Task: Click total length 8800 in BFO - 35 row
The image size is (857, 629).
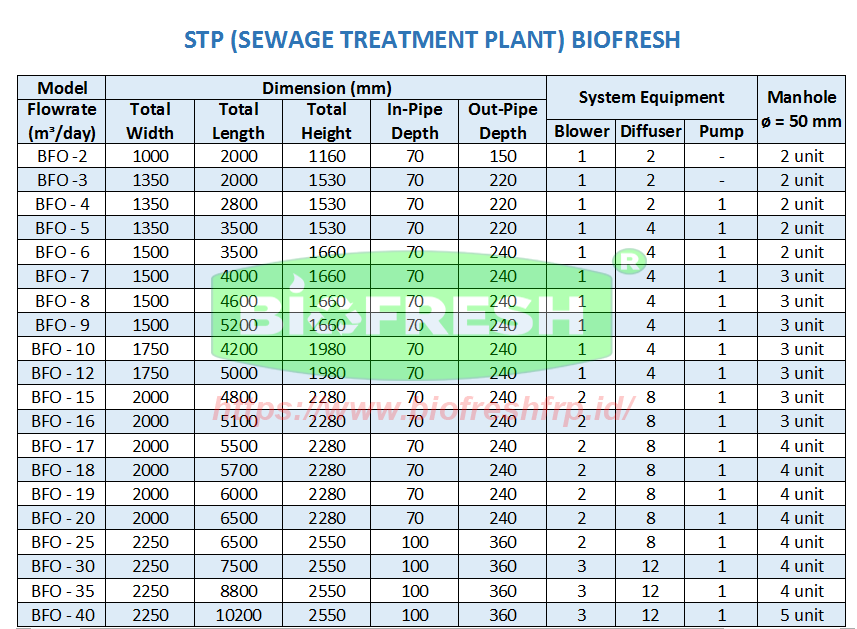Action: tap(238, 591)
